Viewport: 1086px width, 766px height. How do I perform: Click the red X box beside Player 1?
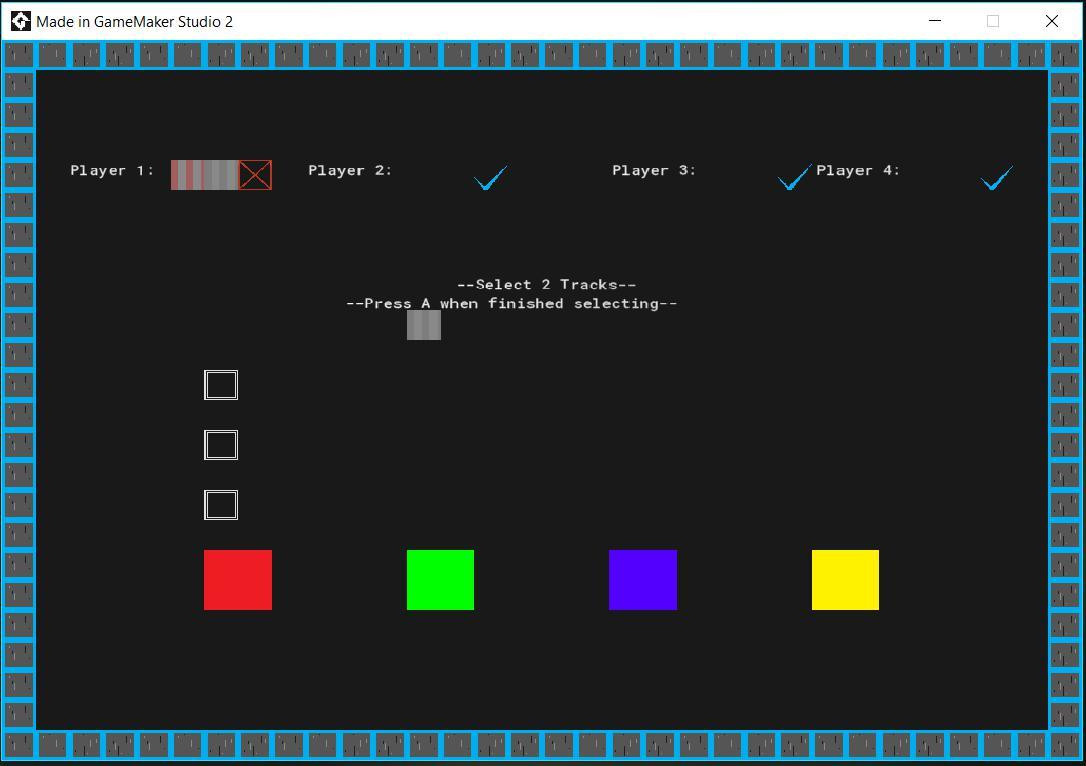click(x=256, y=175)
